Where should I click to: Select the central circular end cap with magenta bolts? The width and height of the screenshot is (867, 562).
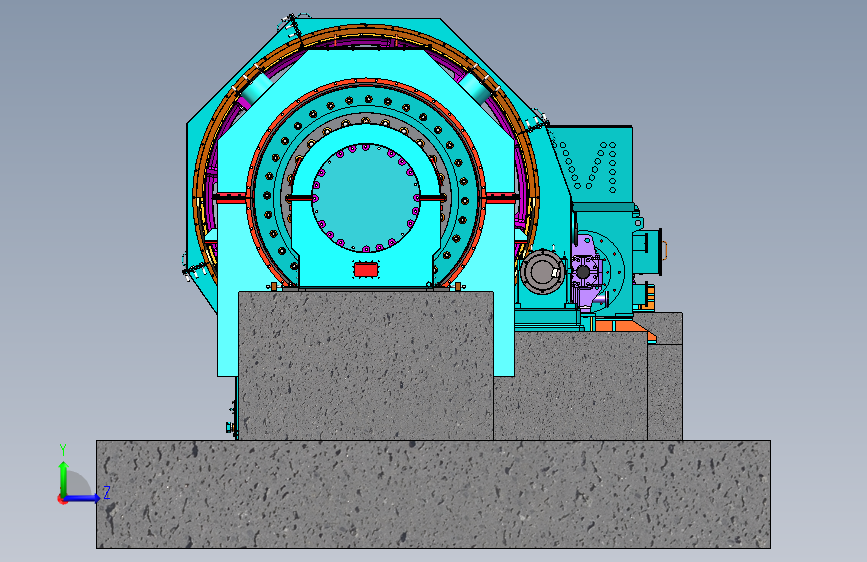365,197
